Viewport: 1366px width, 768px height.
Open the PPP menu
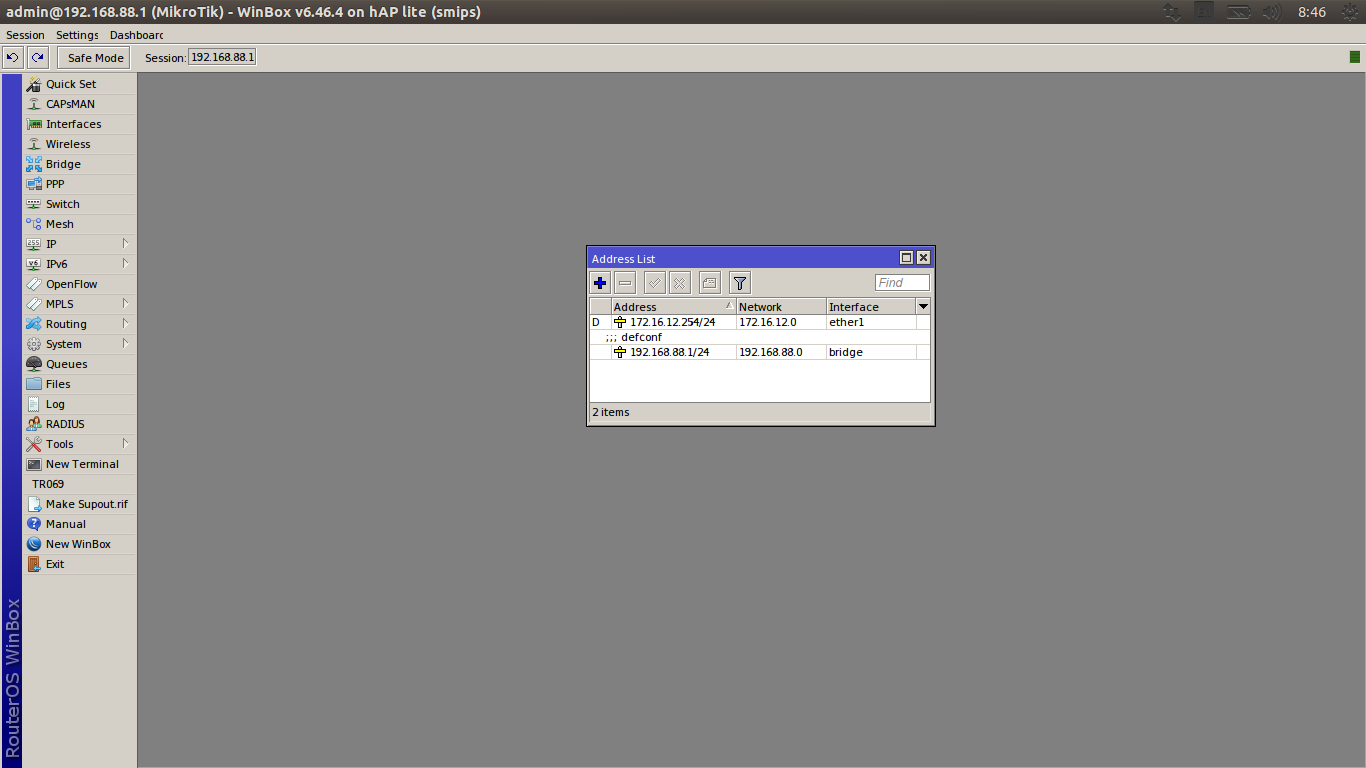click(x=79, y=184)
